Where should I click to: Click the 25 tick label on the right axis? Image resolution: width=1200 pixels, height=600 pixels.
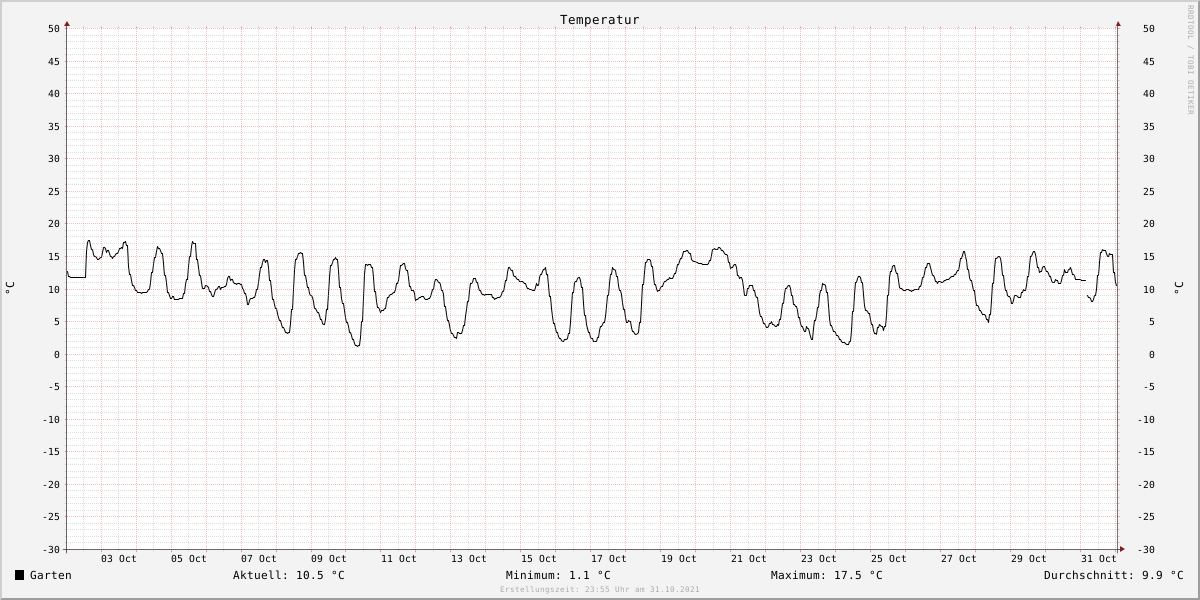pos(1148,191)
